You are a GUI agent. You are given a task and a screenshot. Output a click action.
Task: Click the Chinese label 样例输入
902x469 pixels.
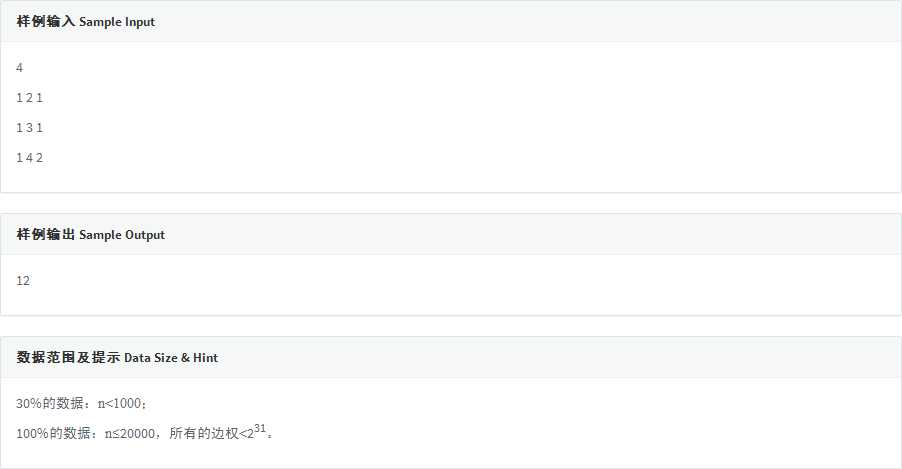click(45, 21)
